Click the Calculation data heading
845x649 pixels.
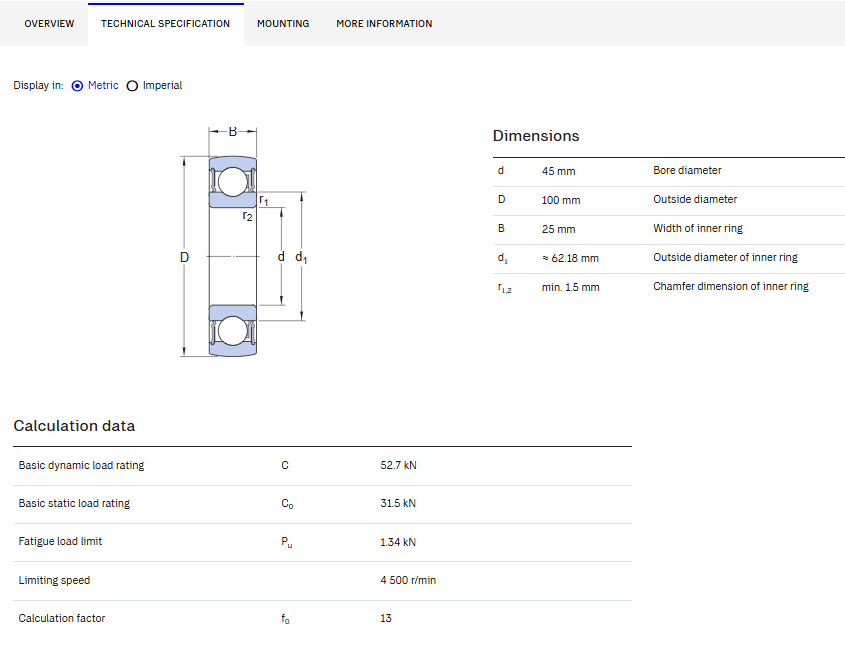point(74,426)
